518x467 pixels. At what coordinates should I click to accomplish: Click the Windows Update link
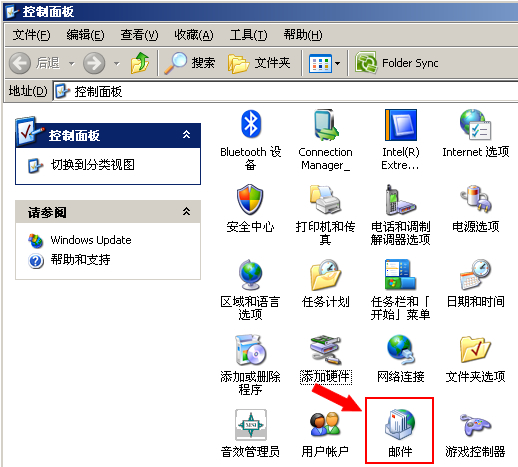(x=91, y=240)
